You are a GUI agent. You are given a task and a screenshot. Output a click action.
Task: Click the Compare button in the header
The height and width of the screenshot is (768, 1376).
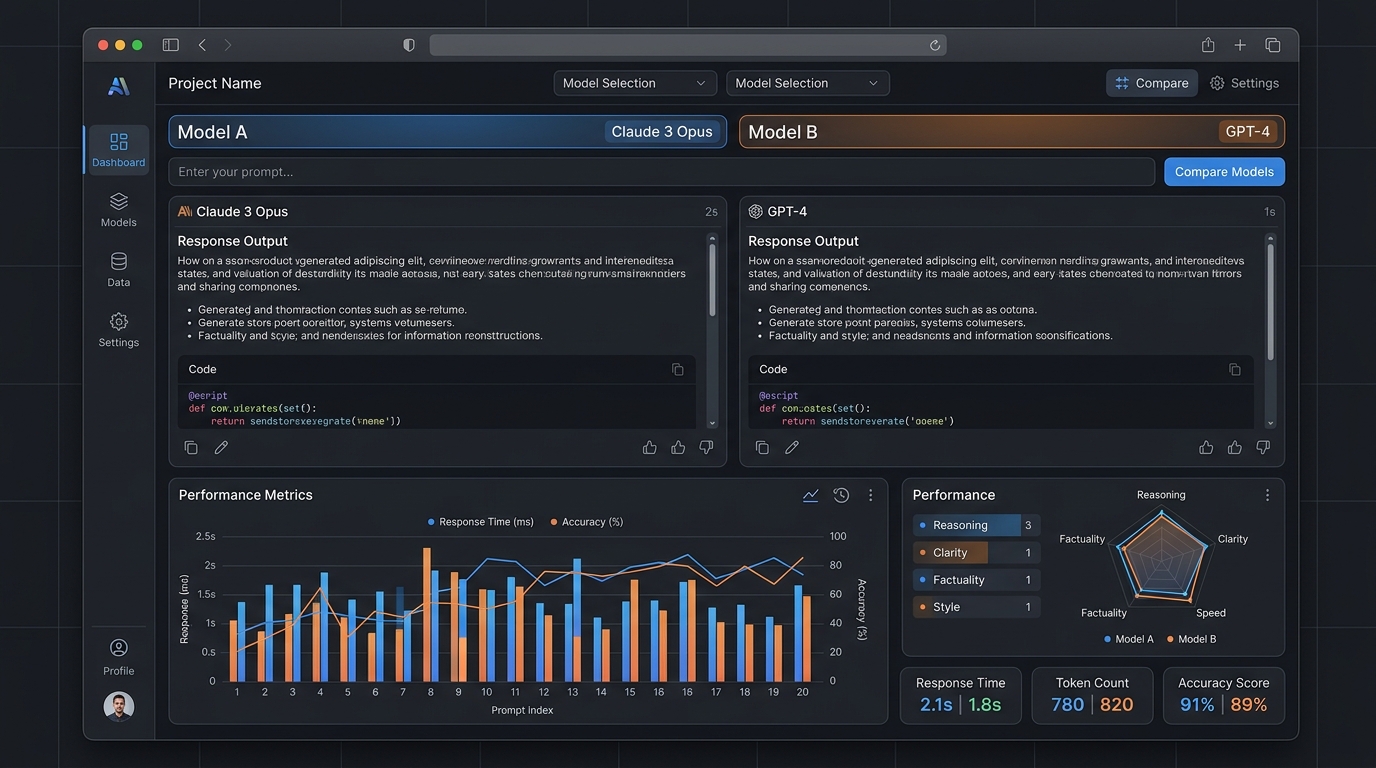tap(1152, 83)
